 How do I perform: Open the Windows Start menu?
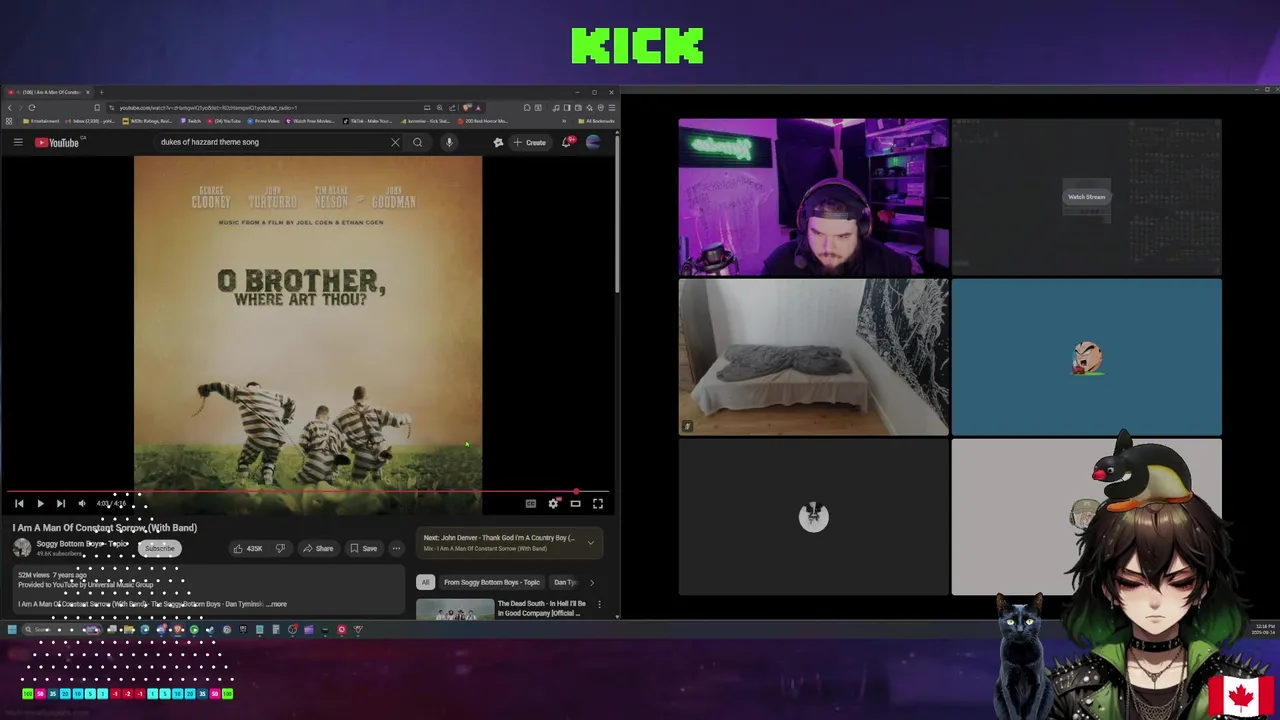click(12, 630)
